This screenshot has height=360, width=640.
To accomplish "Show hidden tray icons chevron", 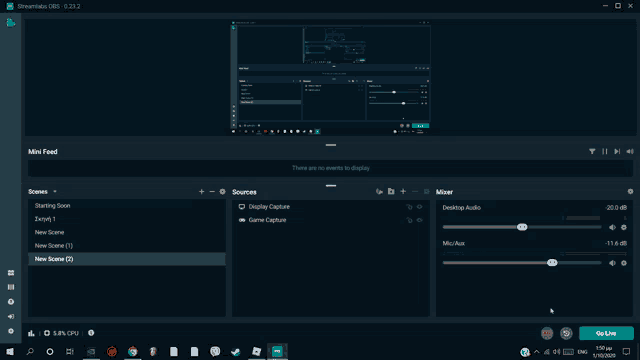I will coord(536,351).
